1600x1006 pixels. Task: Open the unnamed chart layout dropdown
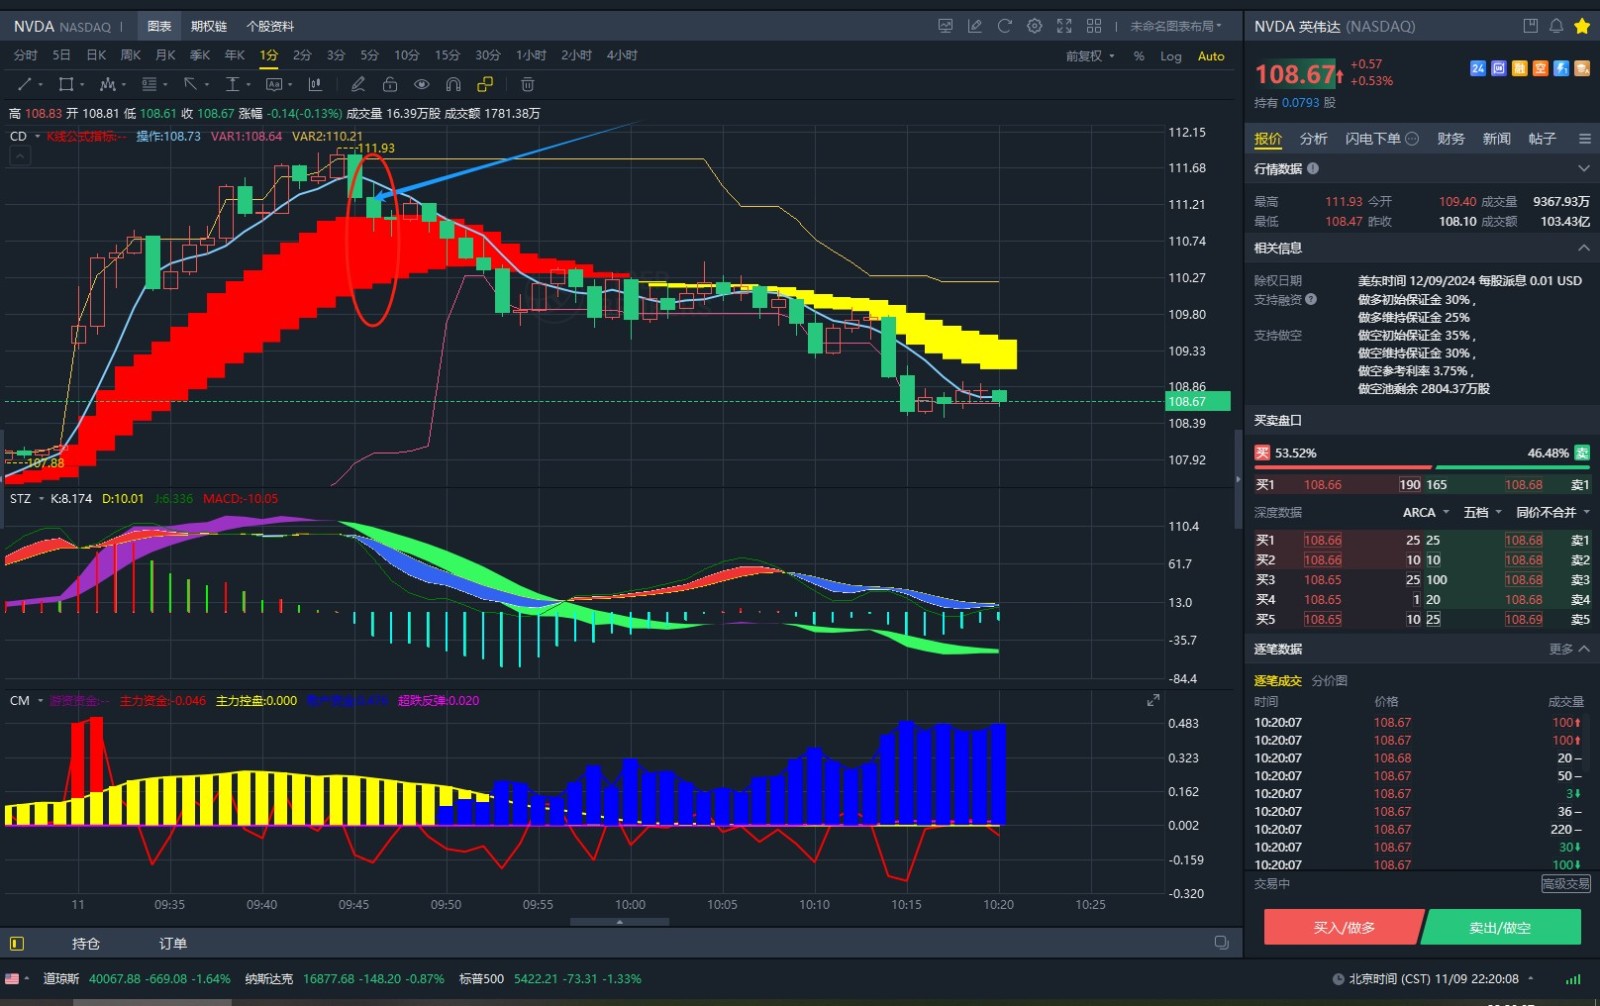[x=1176, y=26]
